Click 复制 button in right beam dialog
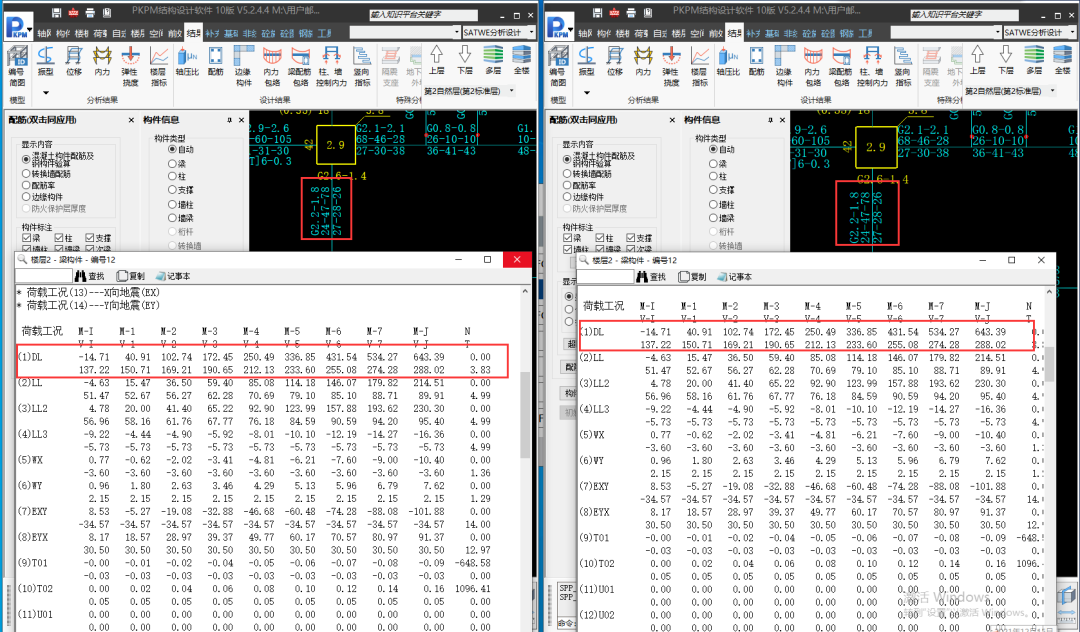Image resolution: width=1080 pixels, height=632 pixels. (692, 277)
